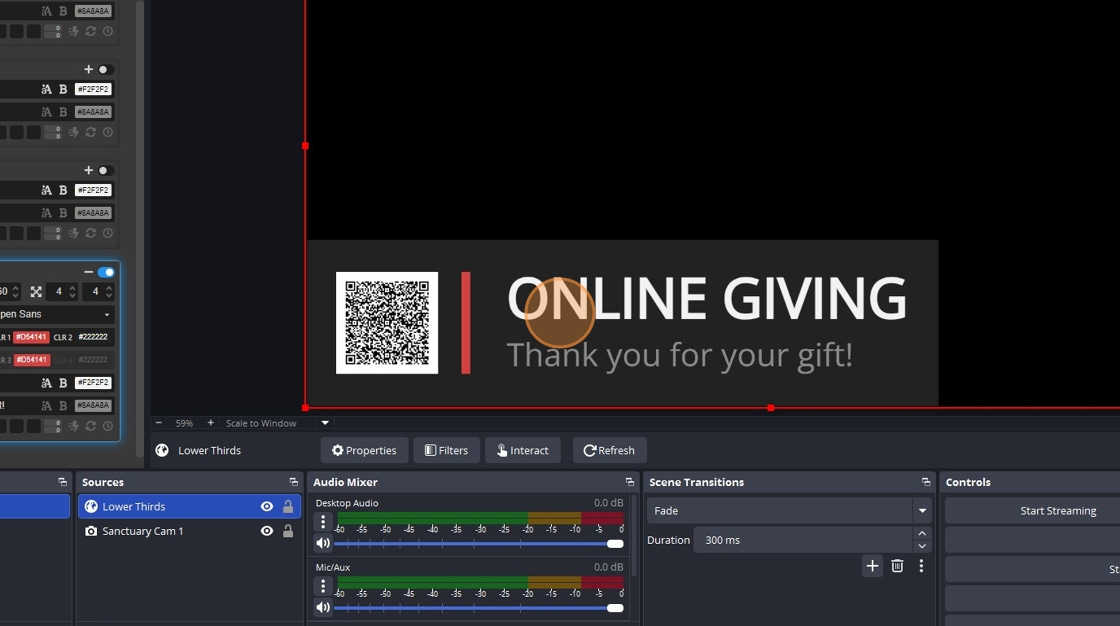
Task: Click the Interact button
Action: pyautogui.click(x=523, y=450)
